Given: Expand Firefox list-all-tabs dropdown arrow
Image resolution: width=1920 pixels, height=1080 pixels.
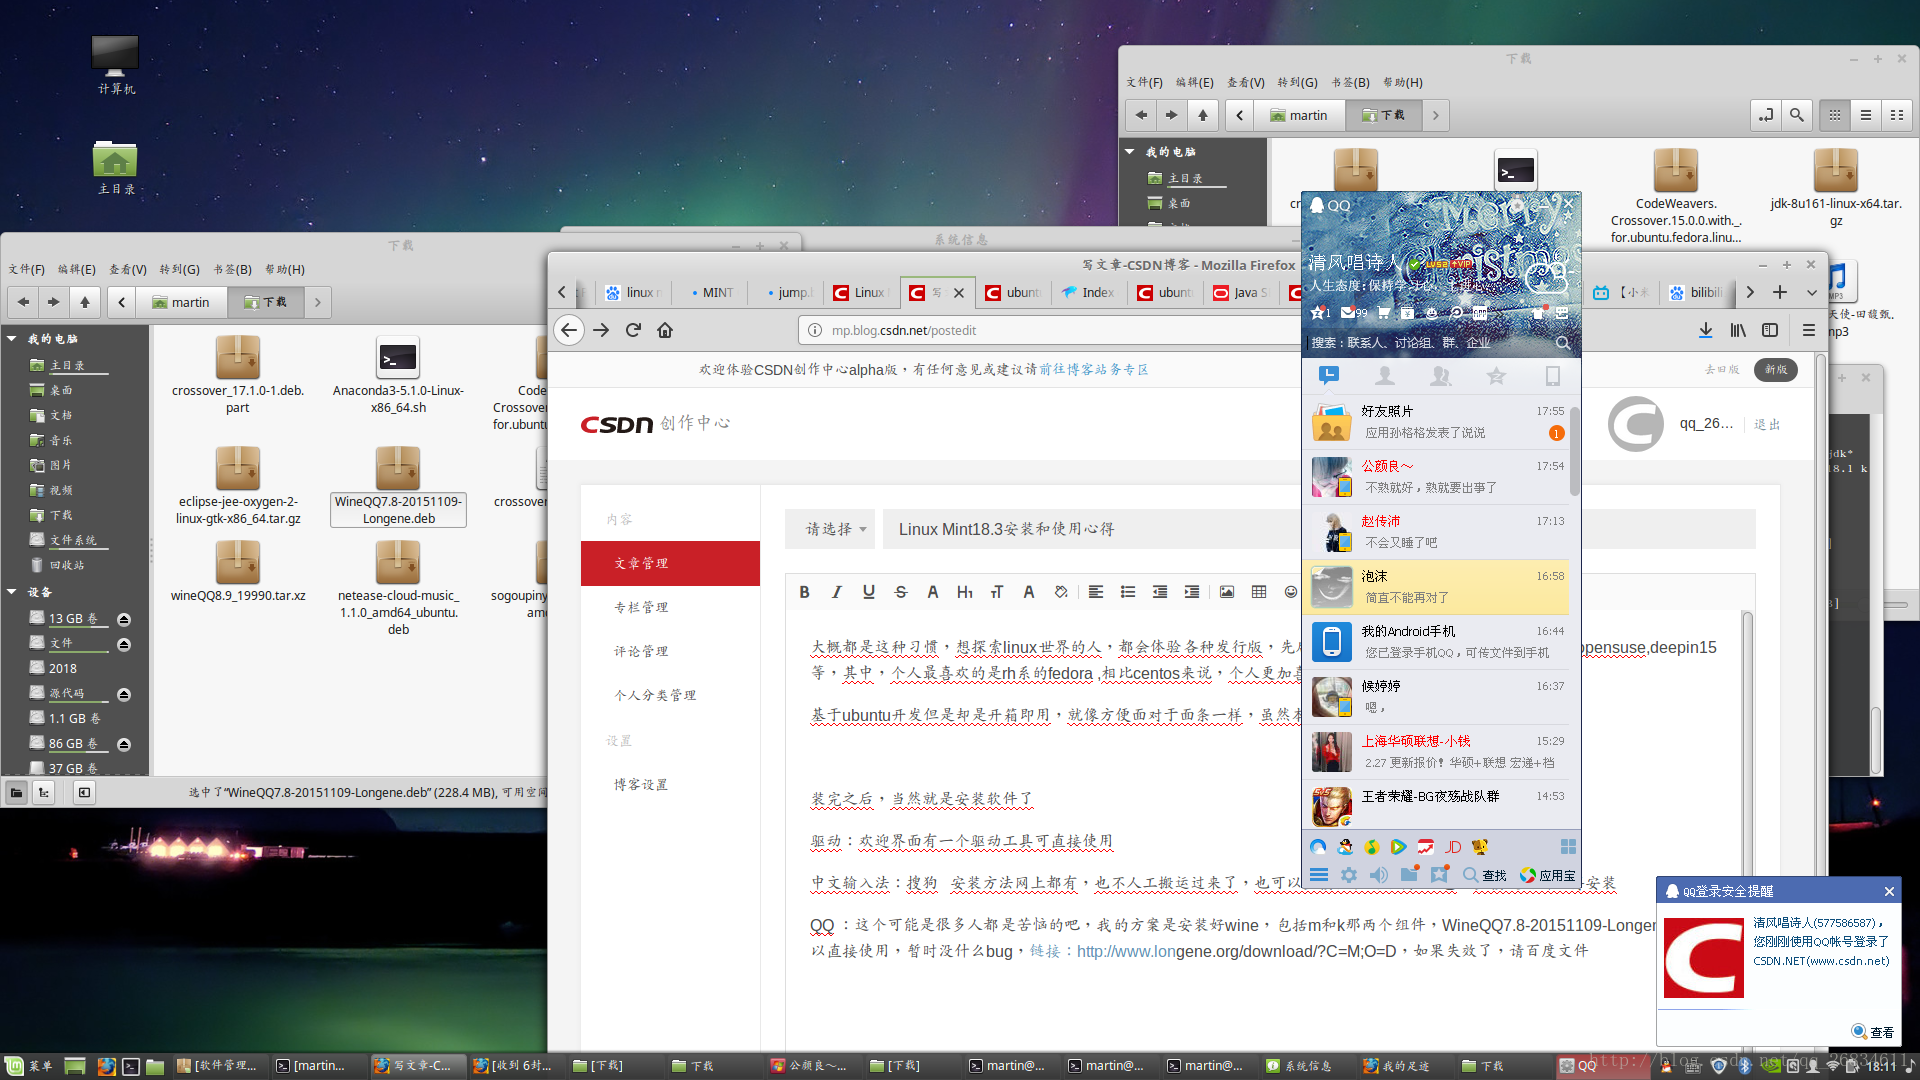Looking at the screenshot, I should tap(1811, 292).
